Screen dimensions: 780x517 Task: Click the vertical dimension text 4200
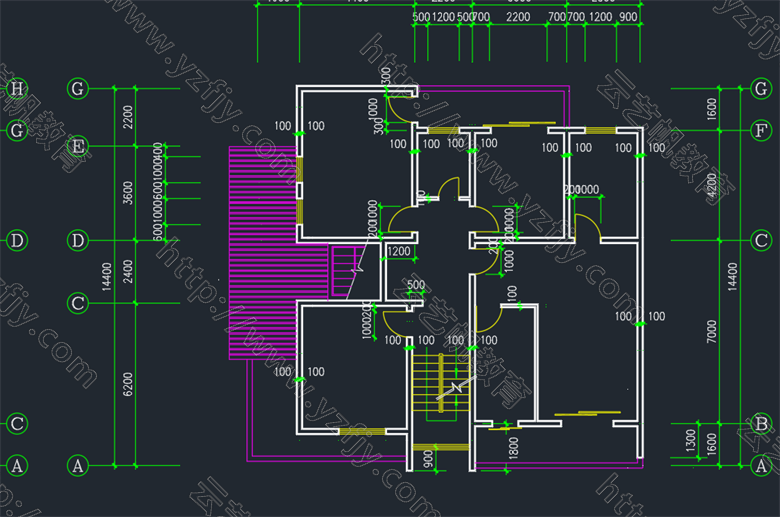point(712,185)
